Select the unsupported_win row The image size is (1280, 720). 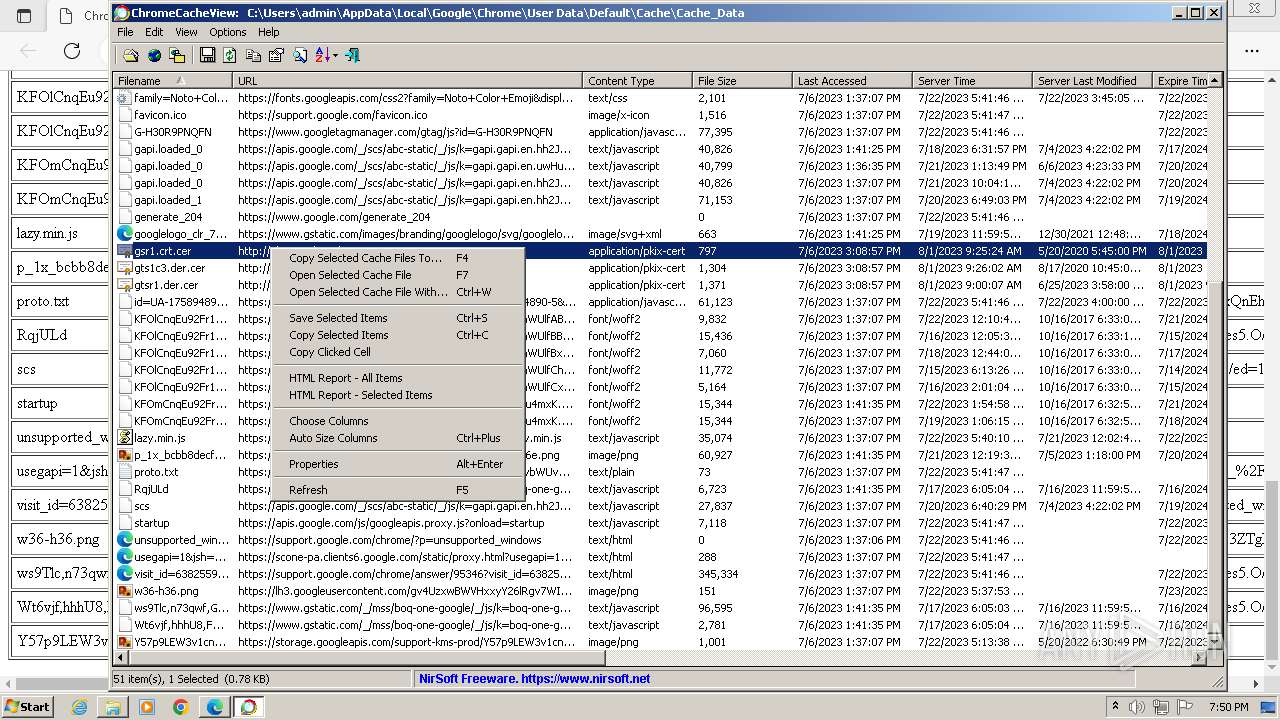660,540
